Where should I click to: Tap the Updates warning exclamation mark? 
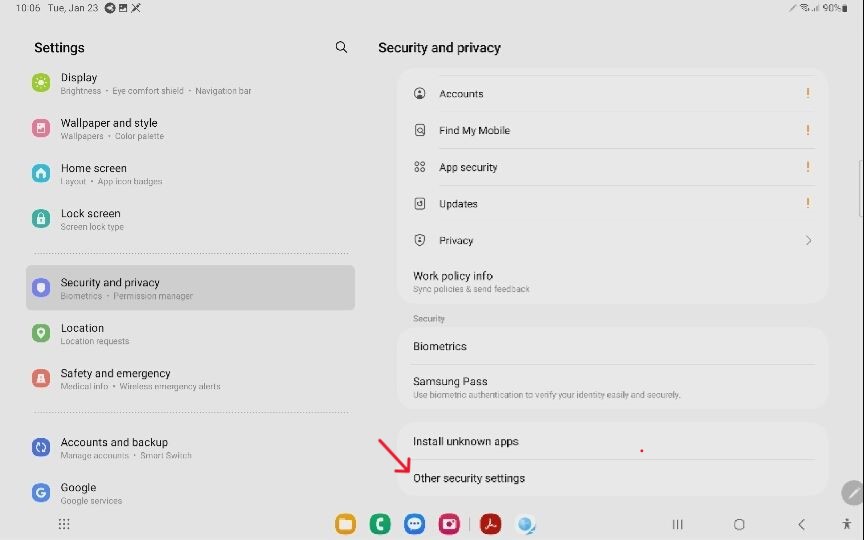click(x=808, y=202)
